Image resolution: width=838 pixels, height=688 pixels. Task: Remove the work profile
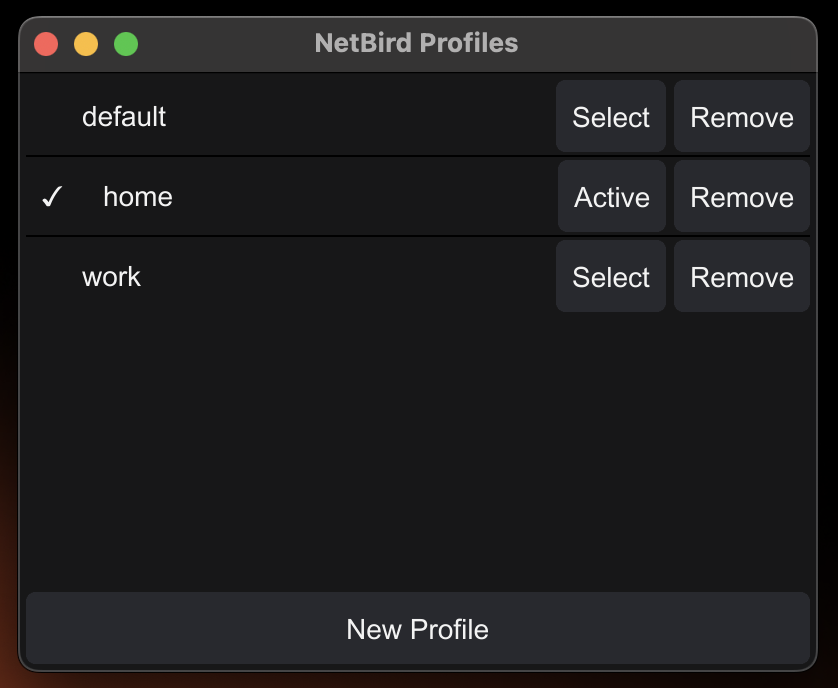(x=741, y=277)
